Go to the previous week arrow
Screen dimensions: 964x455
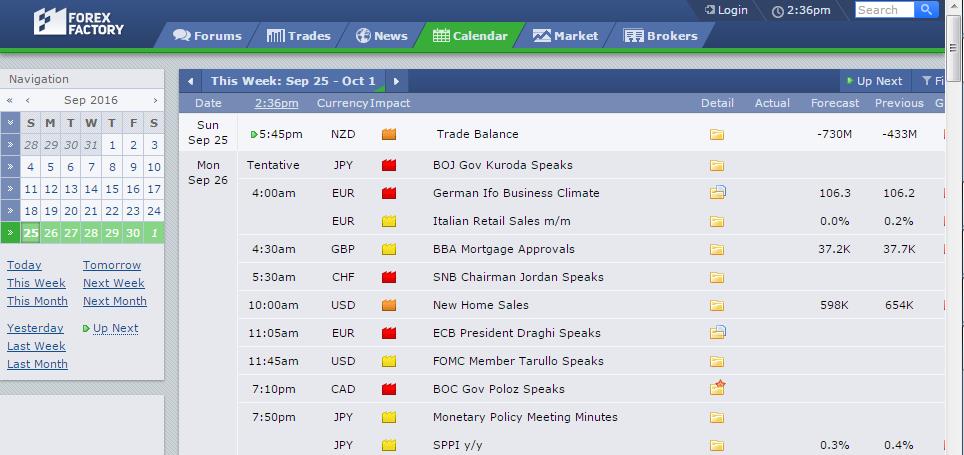[191, 81]
